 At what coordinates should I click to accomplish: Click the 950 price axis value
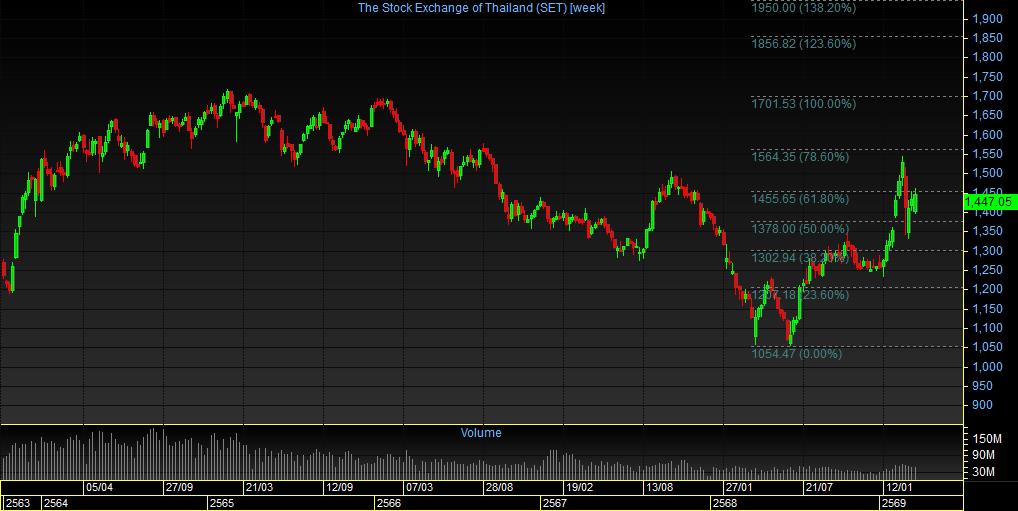[x=983, y=386]
